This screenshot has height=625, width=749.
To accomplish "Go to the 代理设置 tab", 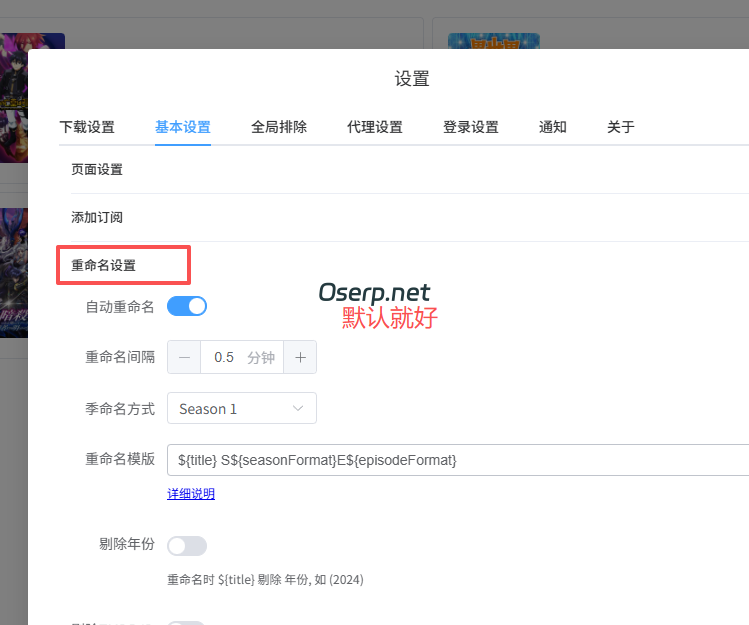I will coord(375,127).
